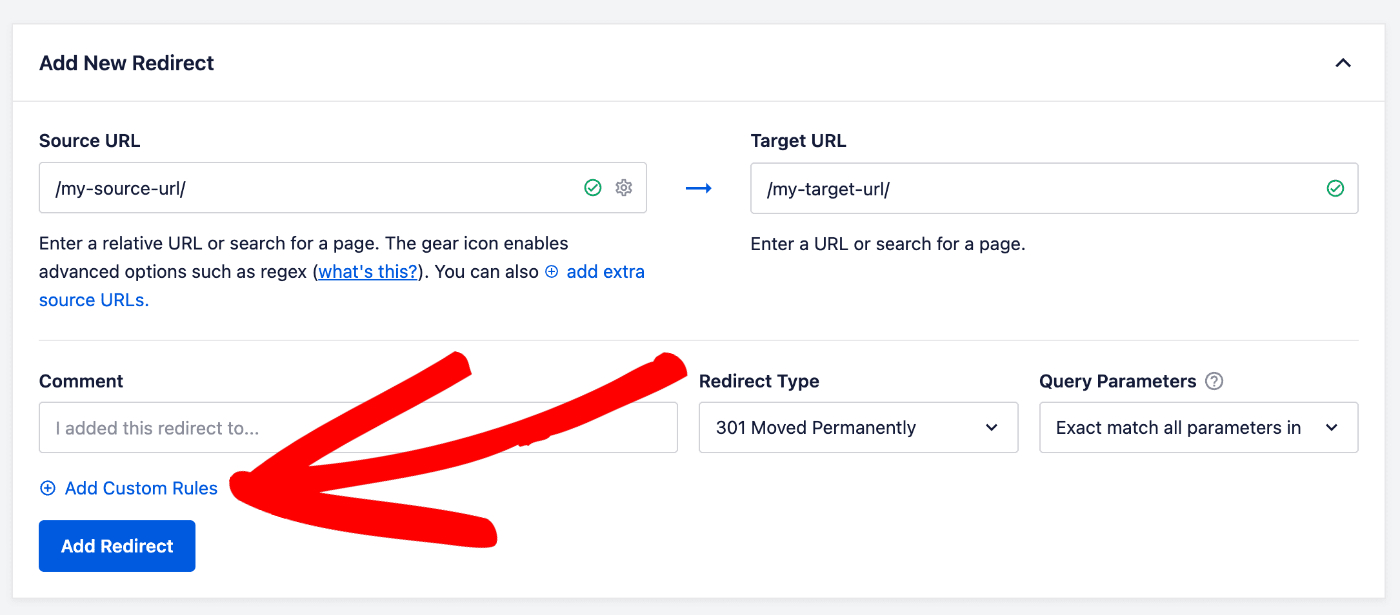Click the Add New Redirect header title

pyautogui.click(x=126, y=62)
